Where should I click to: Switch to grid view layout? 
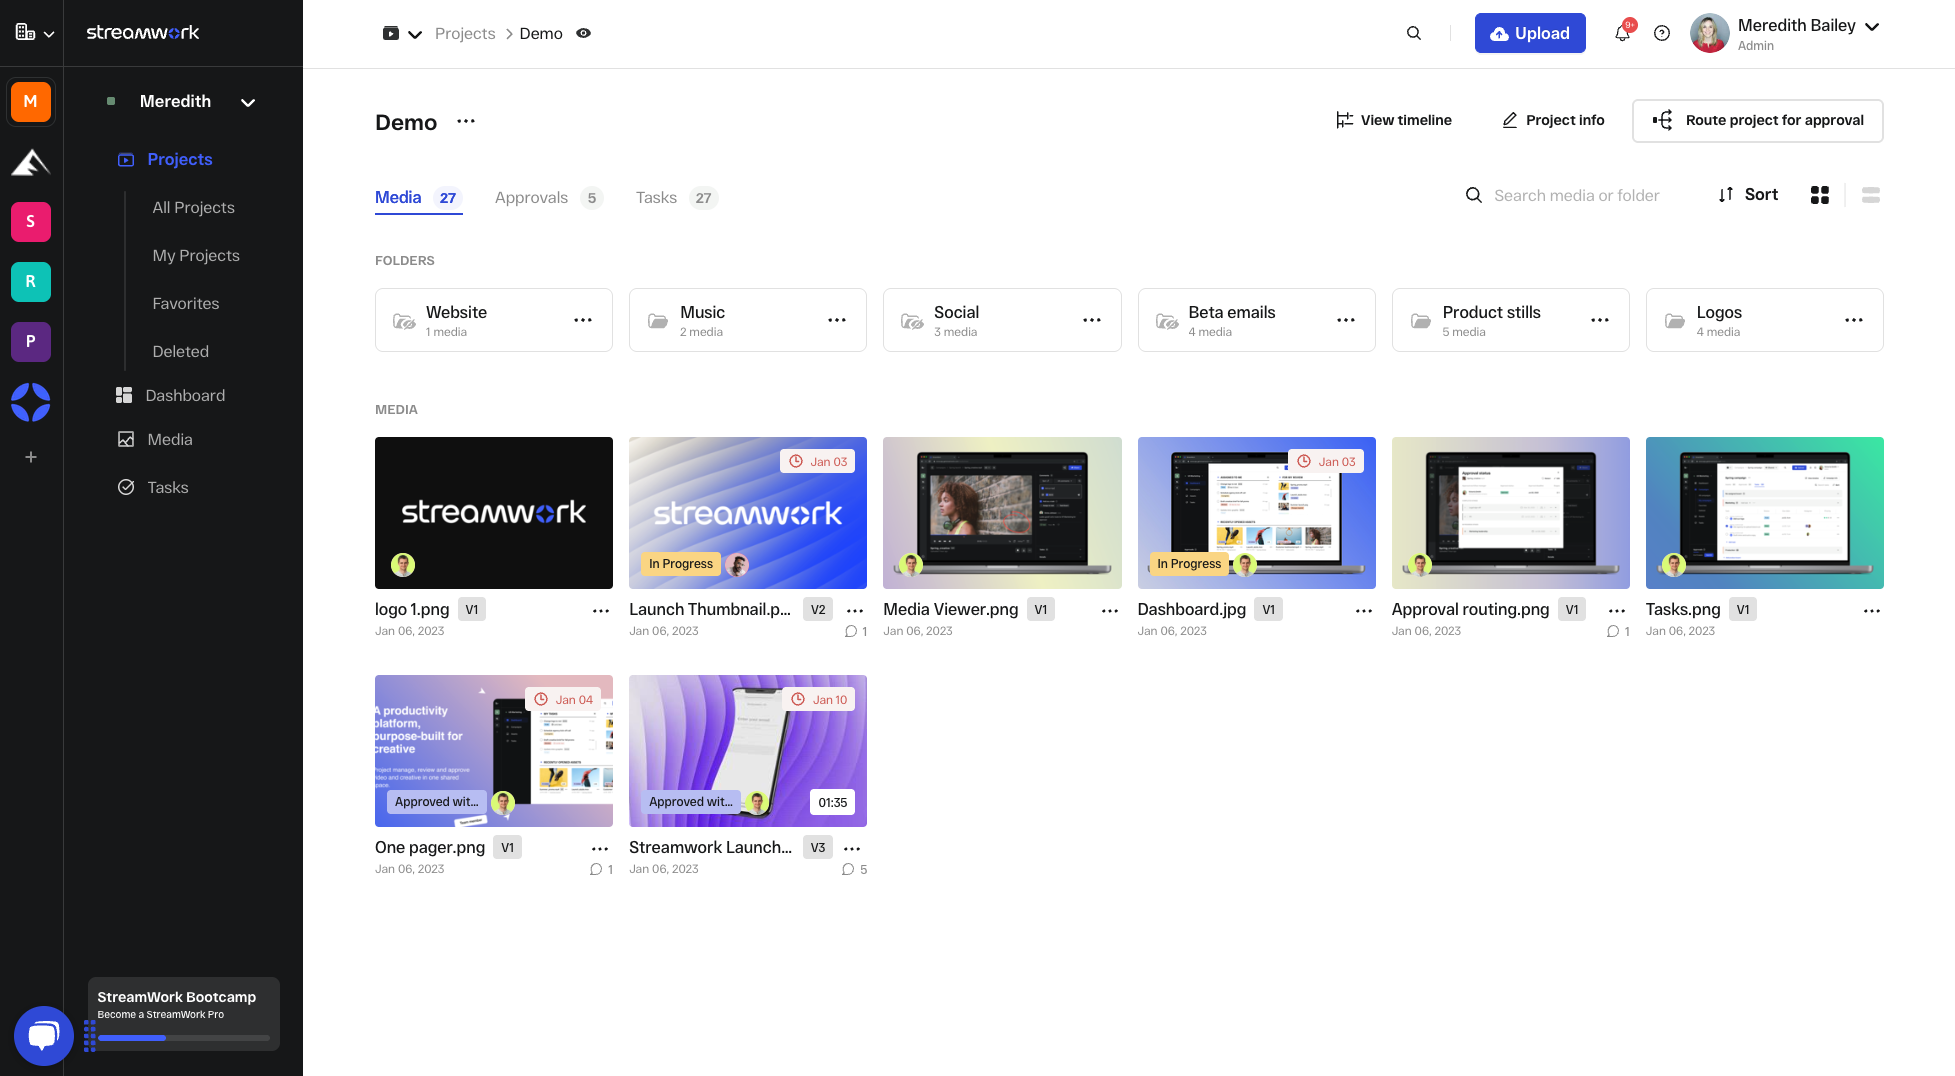point(1820,195)
